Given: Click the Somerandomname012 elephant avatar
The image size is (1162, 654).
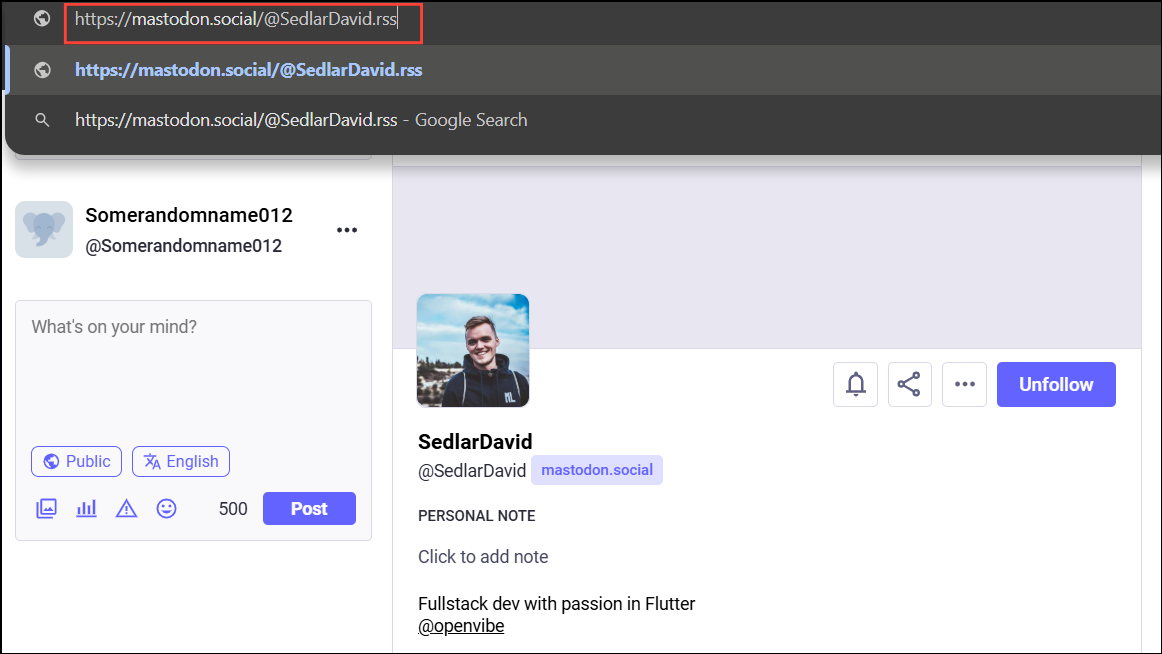Looking at the screenshot, I should (44, 230).
